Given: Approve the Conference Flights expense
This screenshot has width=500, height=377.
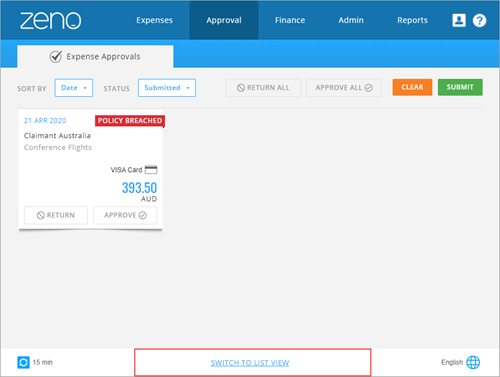Looking at the screenshot, I should 125,215.
